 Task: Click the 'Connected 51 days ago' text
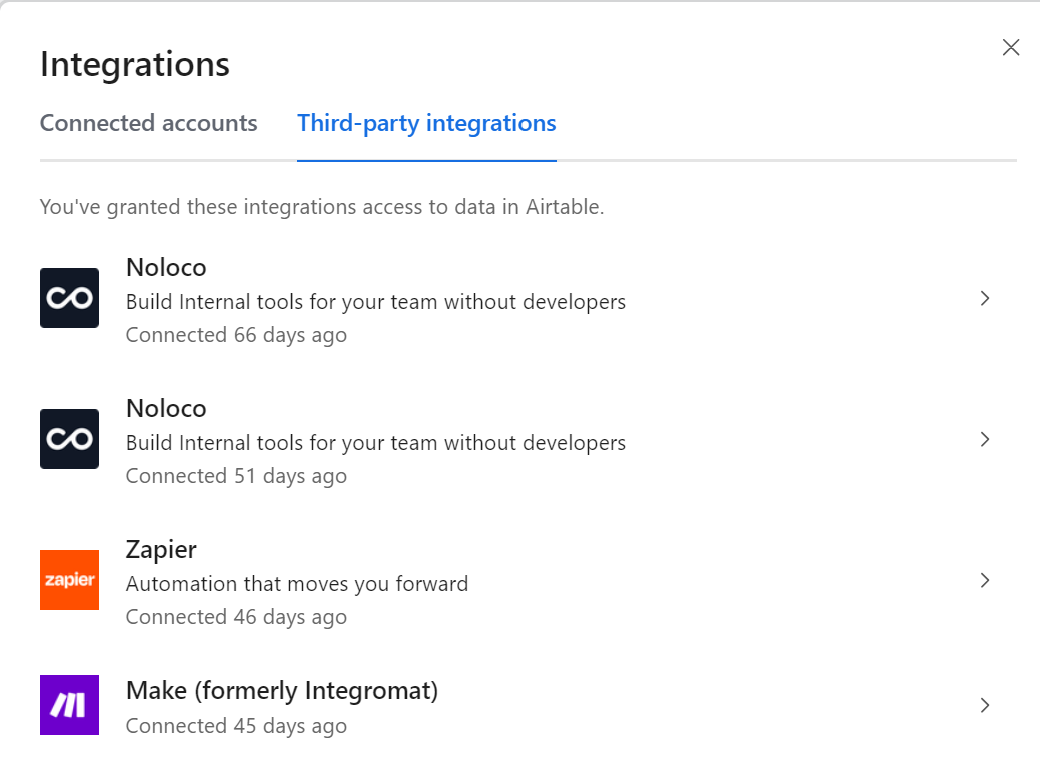[236, 476]
